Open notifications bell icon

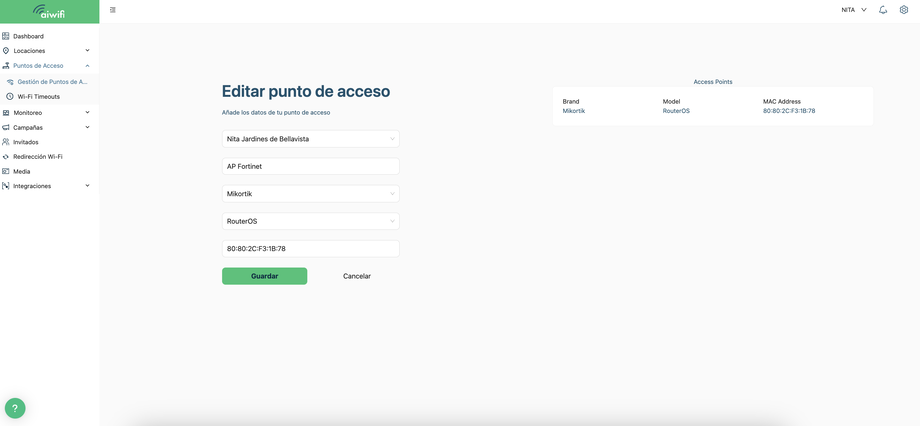coord(882,10)
